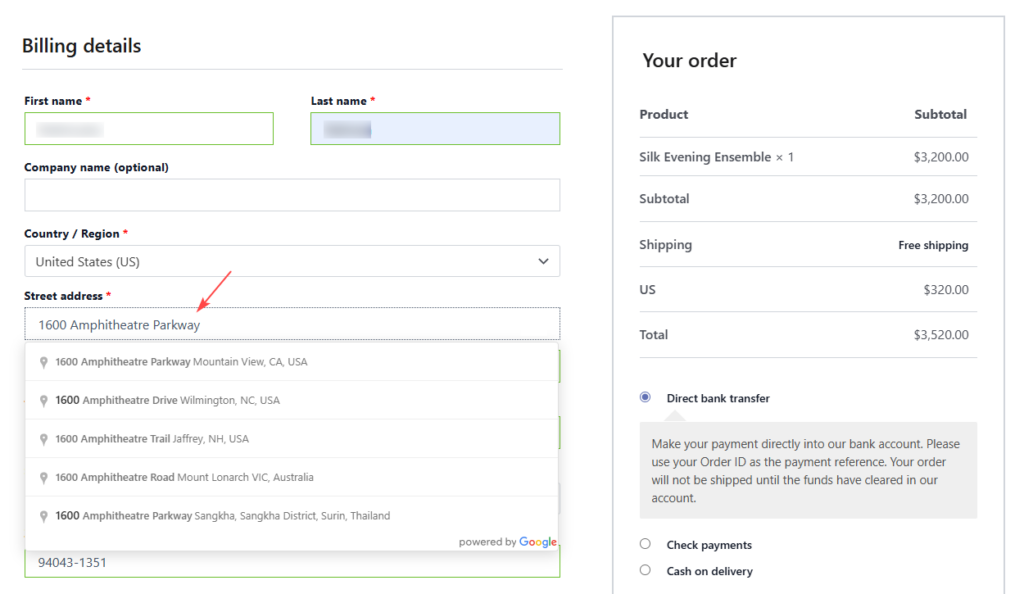Pick 1600 Amphitheatre Drive Wilmington suggestion
This screenshot has height=594, width=1024.
167,401
